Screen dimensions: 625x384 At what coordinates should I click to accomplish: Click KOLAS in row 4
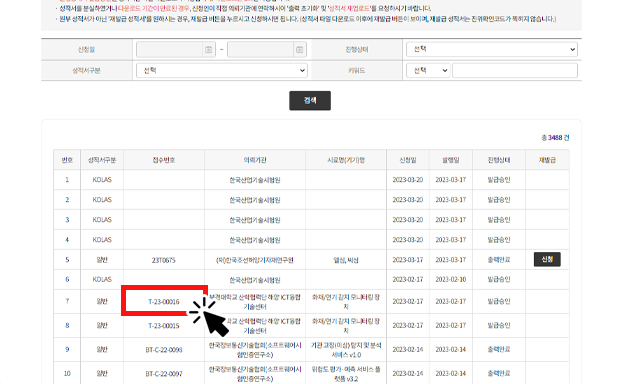pyautogui.click(x=102, y=240)
